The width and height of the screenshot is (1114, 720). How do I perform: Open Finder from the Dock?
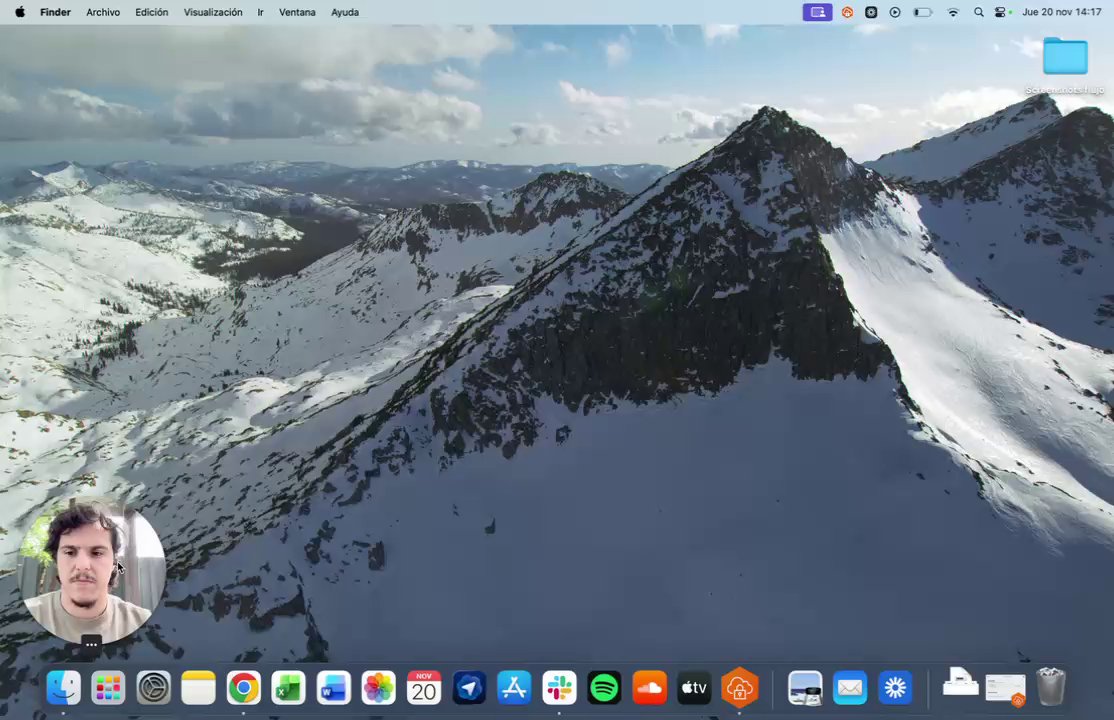point(63,688)
